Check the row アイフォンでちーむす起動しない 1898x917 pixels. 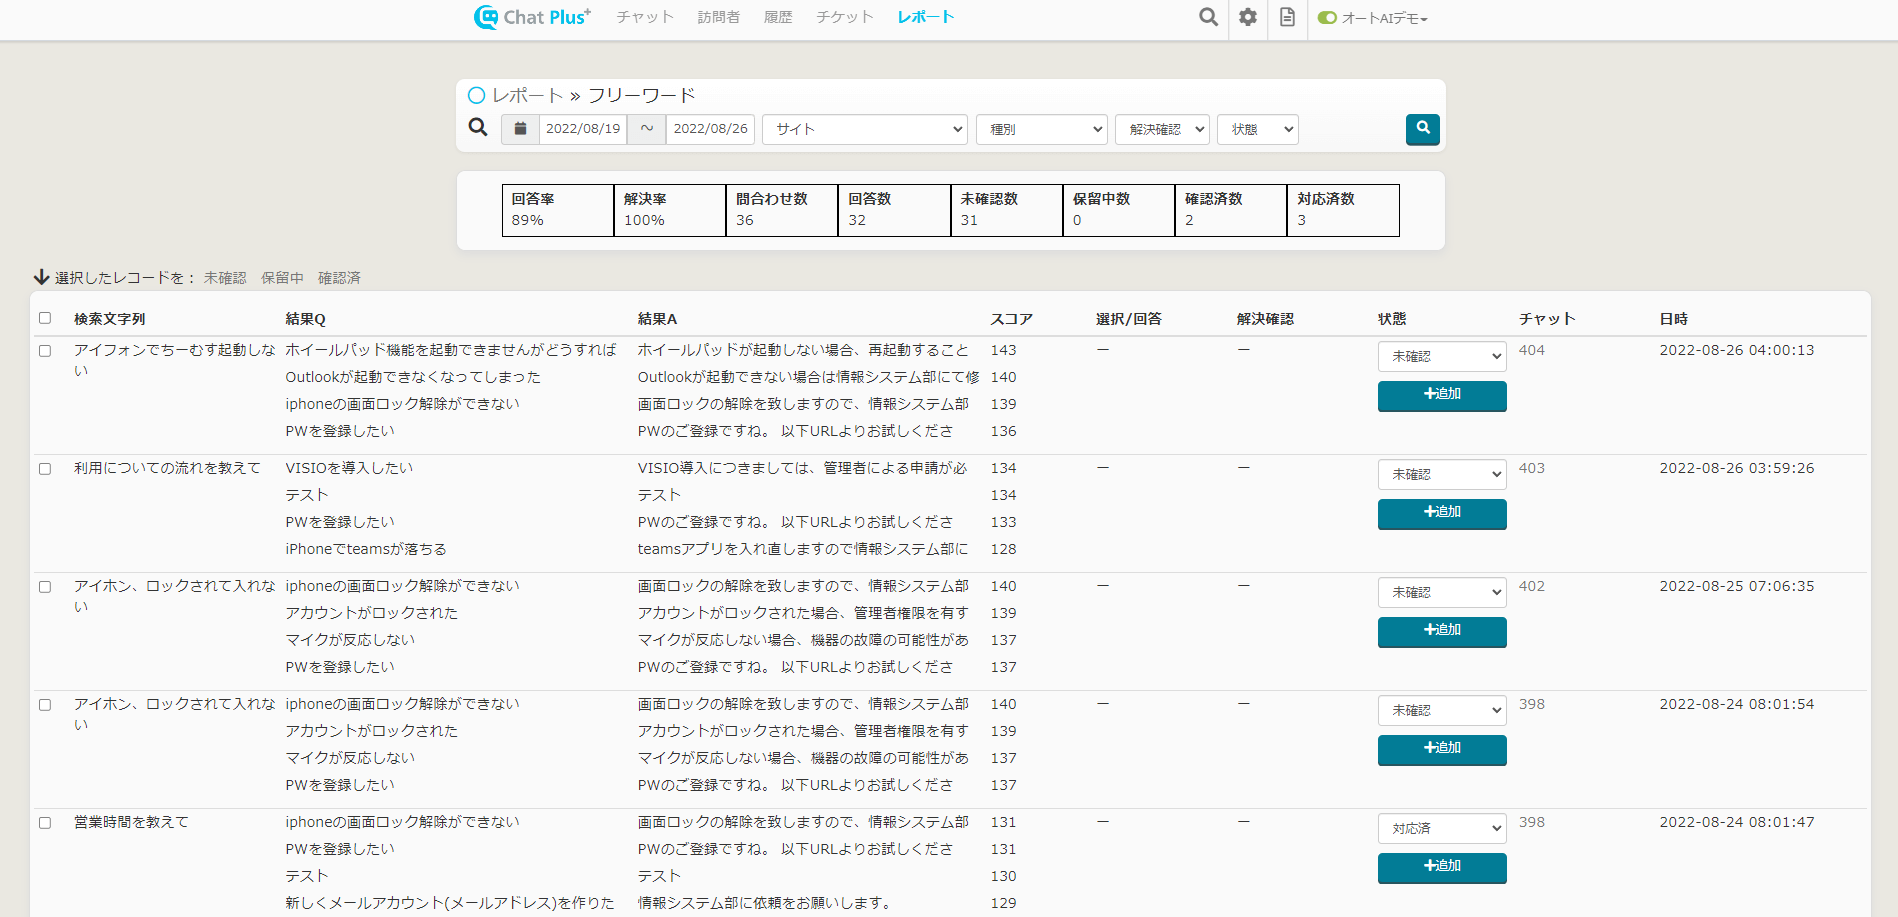(45, 351)
